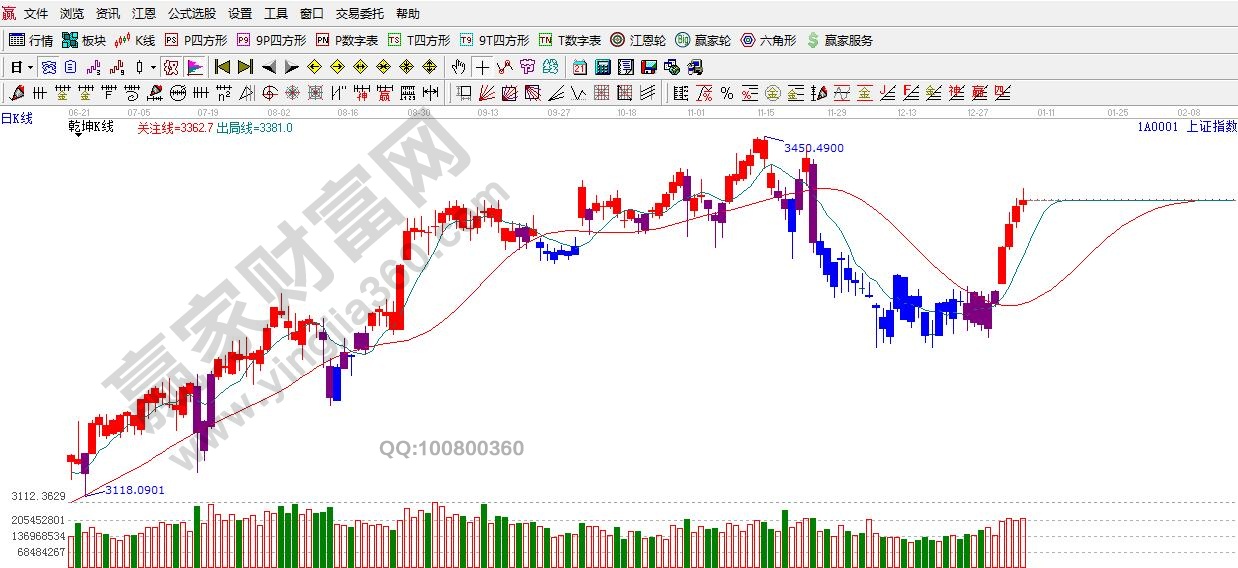Toggle the crosshair cursor button
Screen dimensions: 1238x568
pyautogui.click(x=483, y=67)
